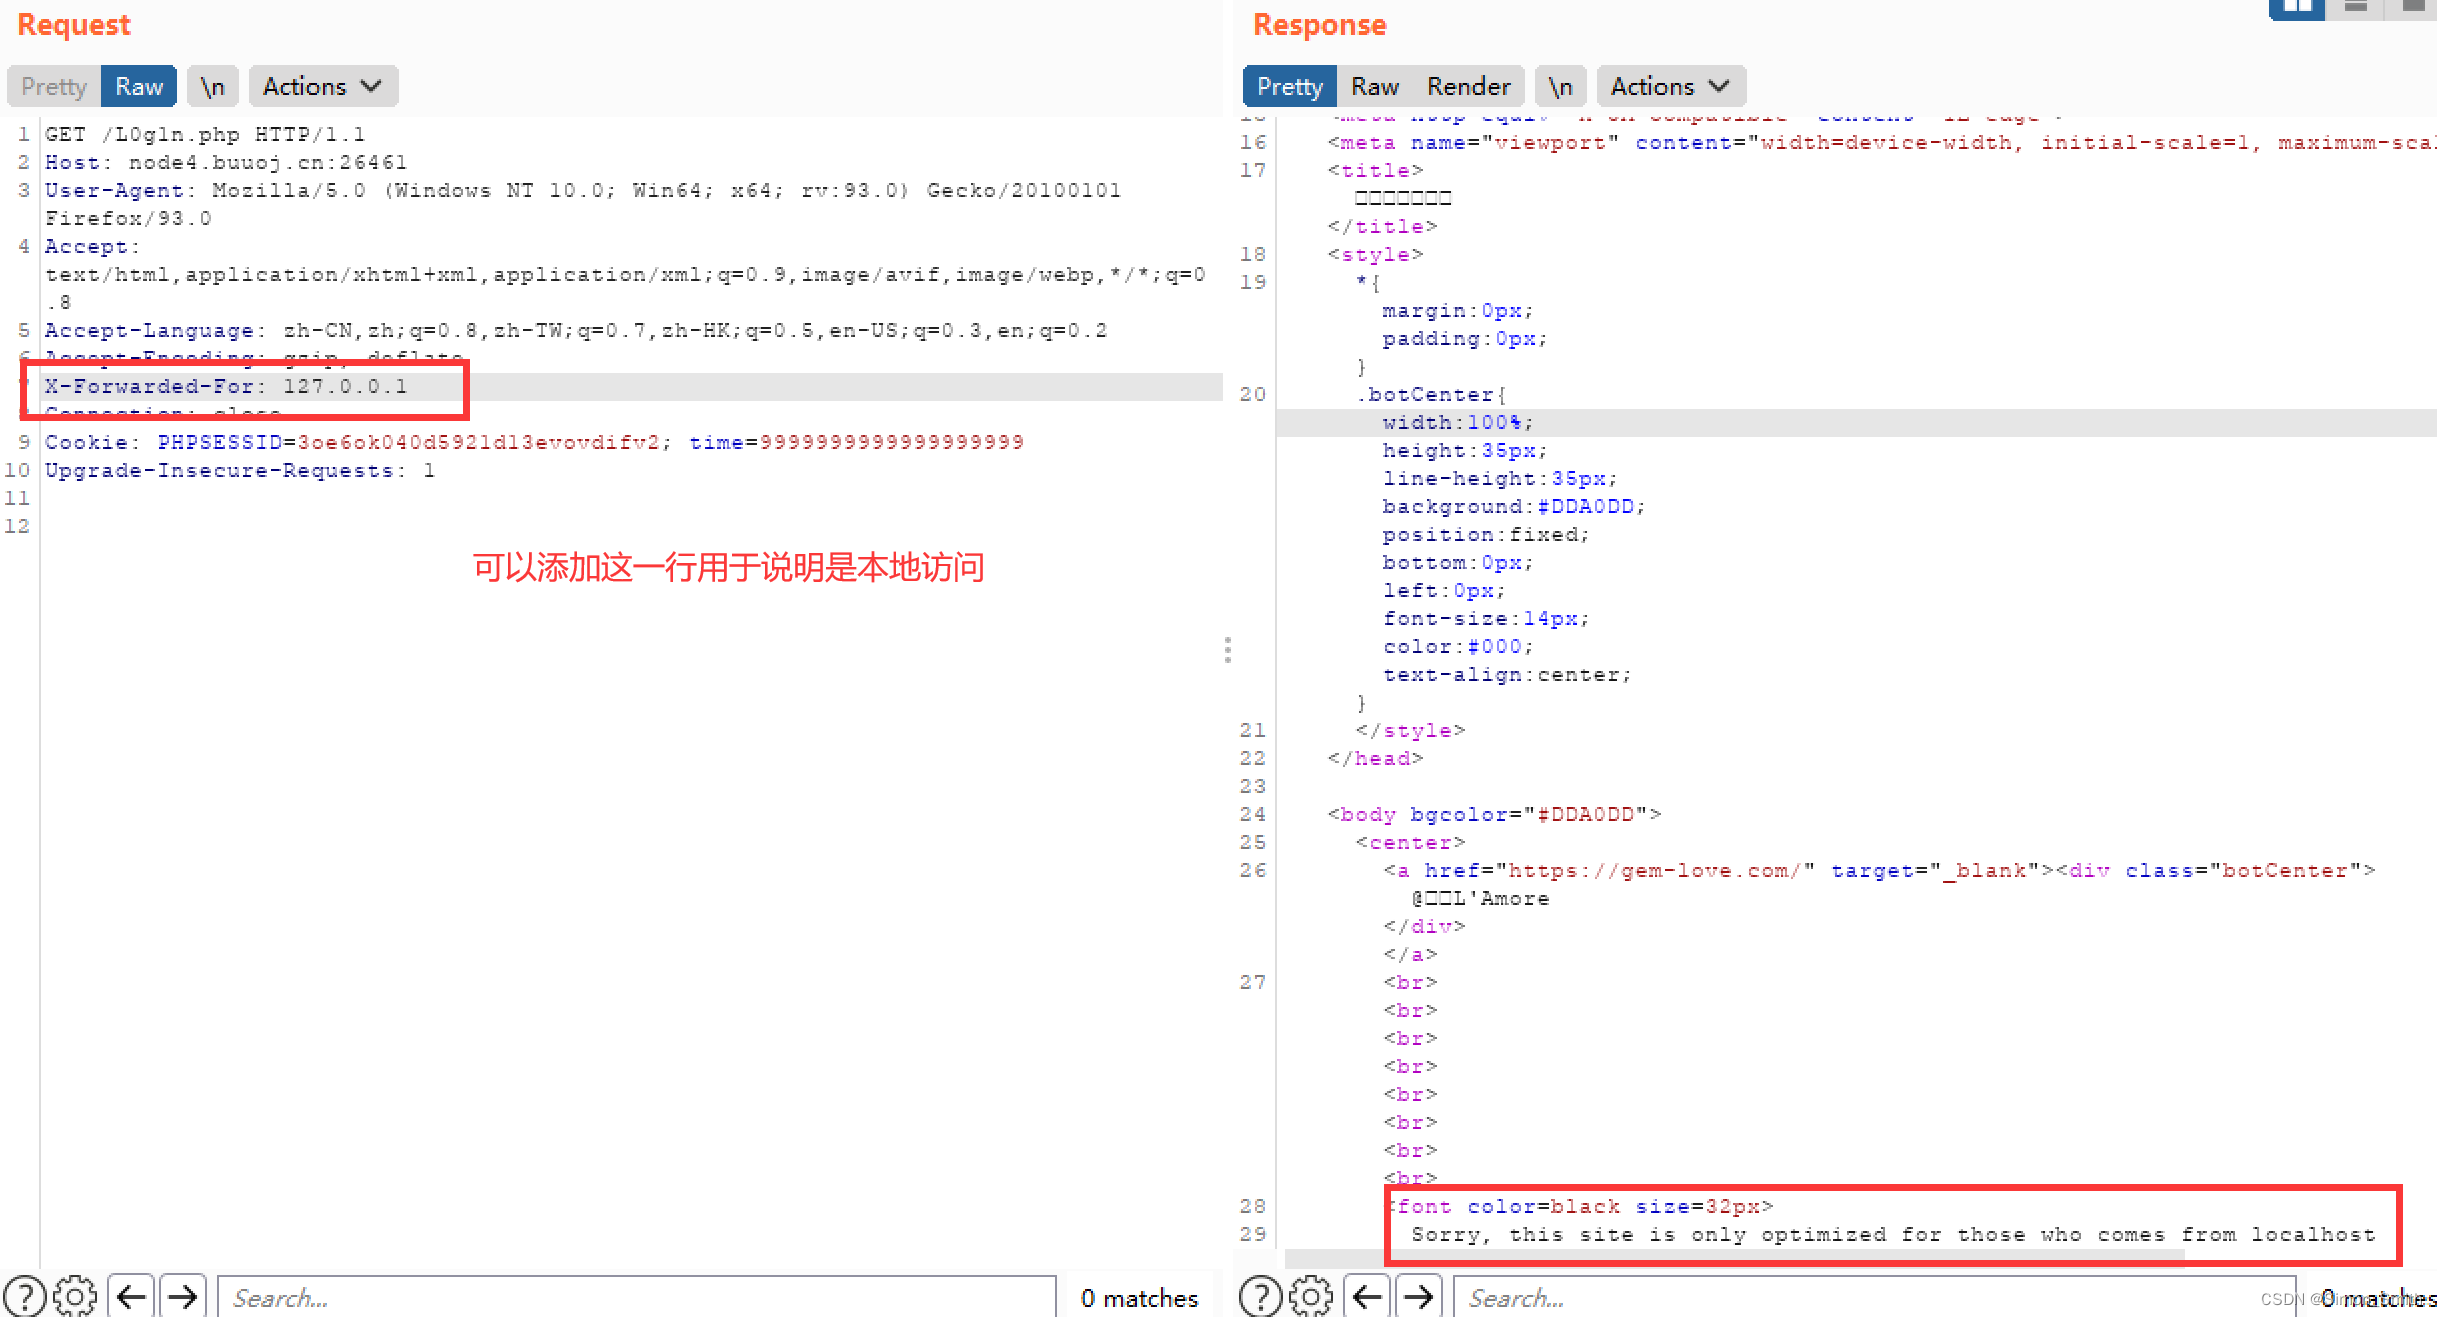The height and width of the screenshot is (1317, 2437).
Task: Switch Response view to Raw
Action: click(x=1374, y=87)
